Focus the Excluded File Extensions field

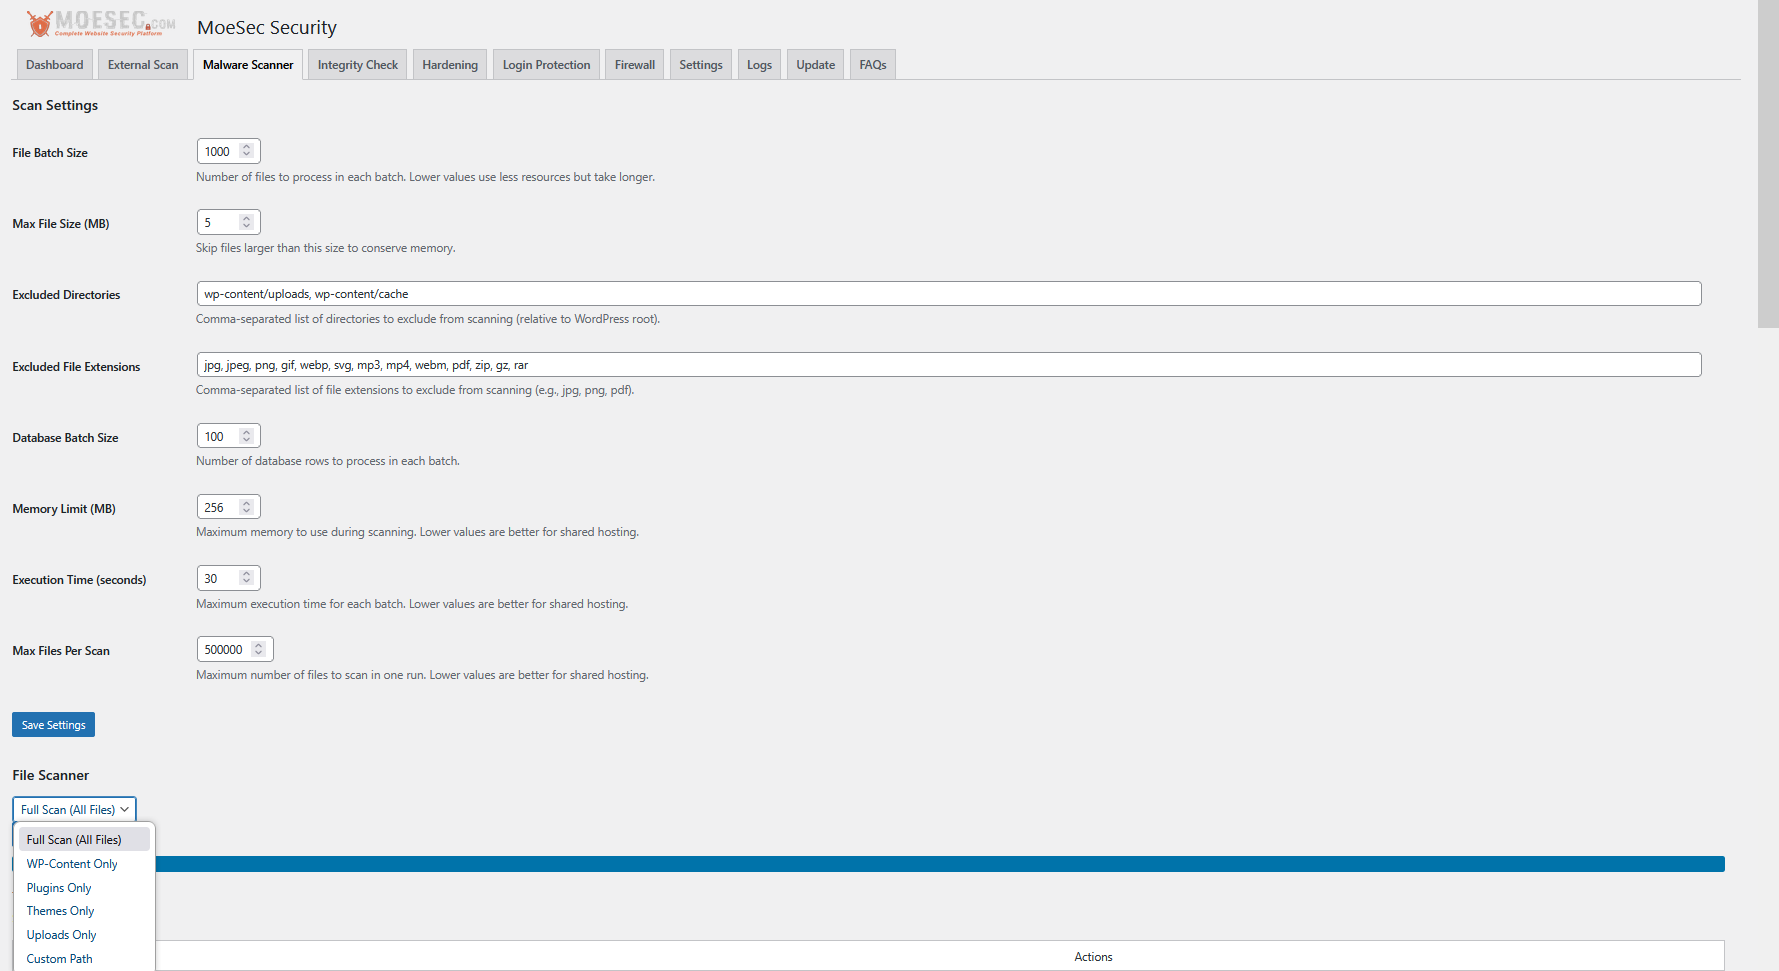coord(948,365)
